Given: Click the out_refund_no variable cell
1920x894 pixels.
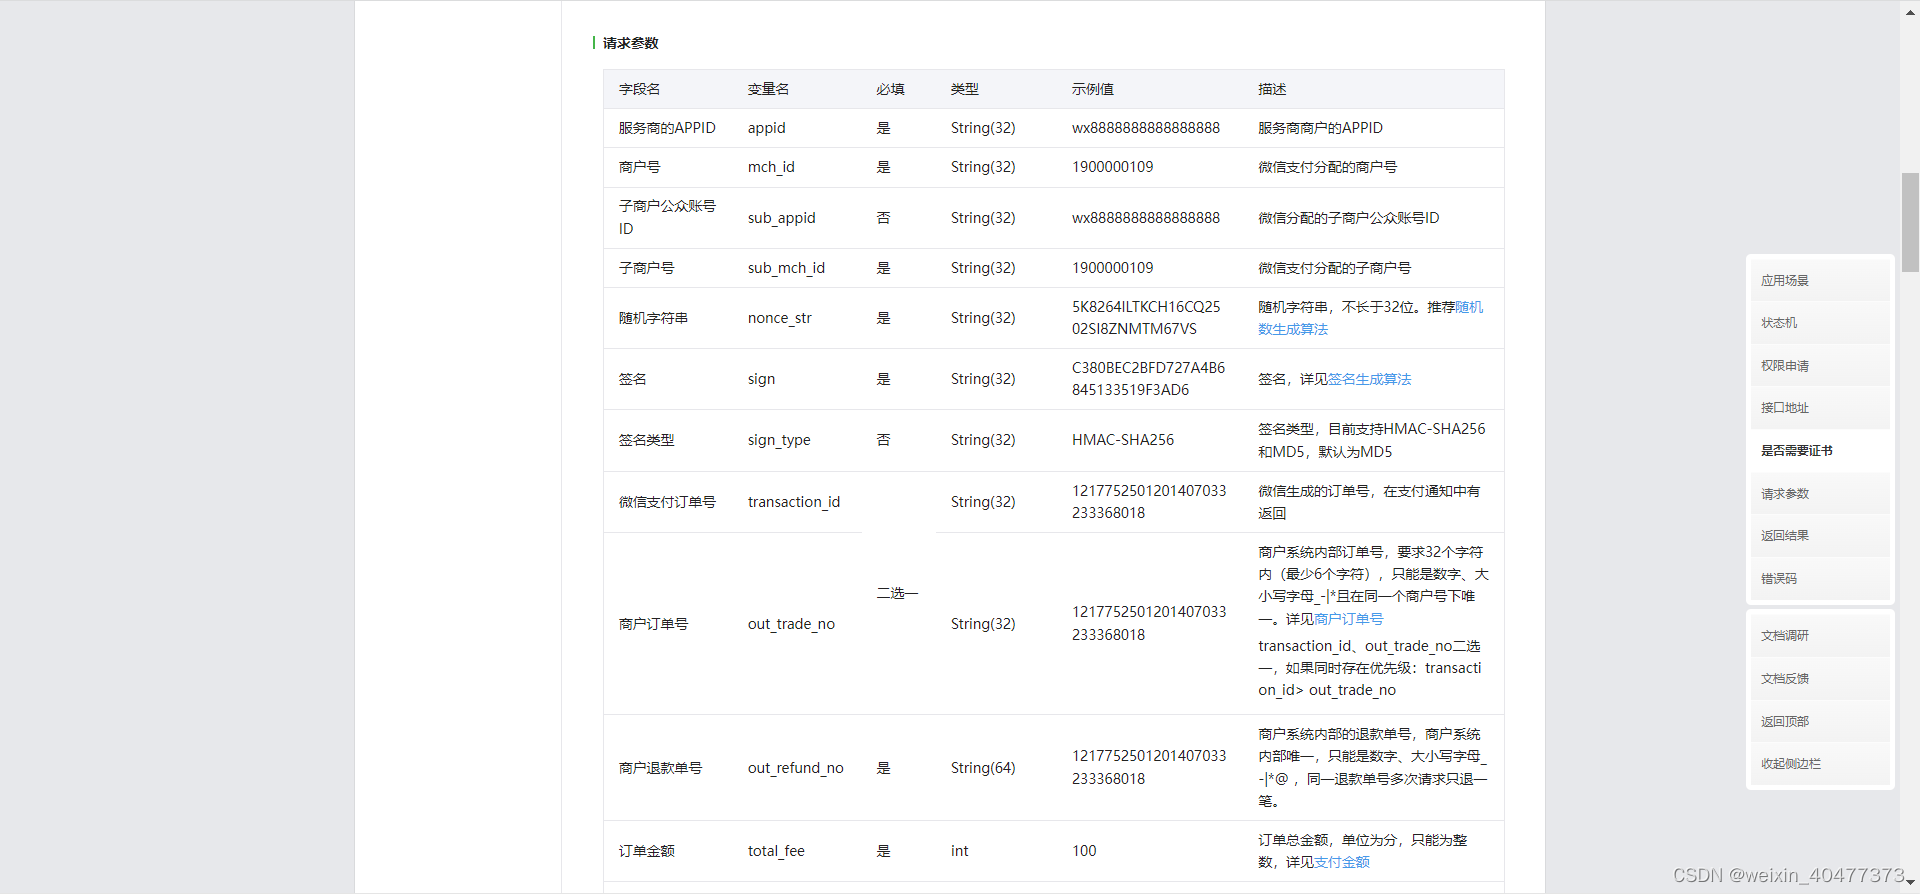Looking at the screenshot, I should [x=795, y=768].
